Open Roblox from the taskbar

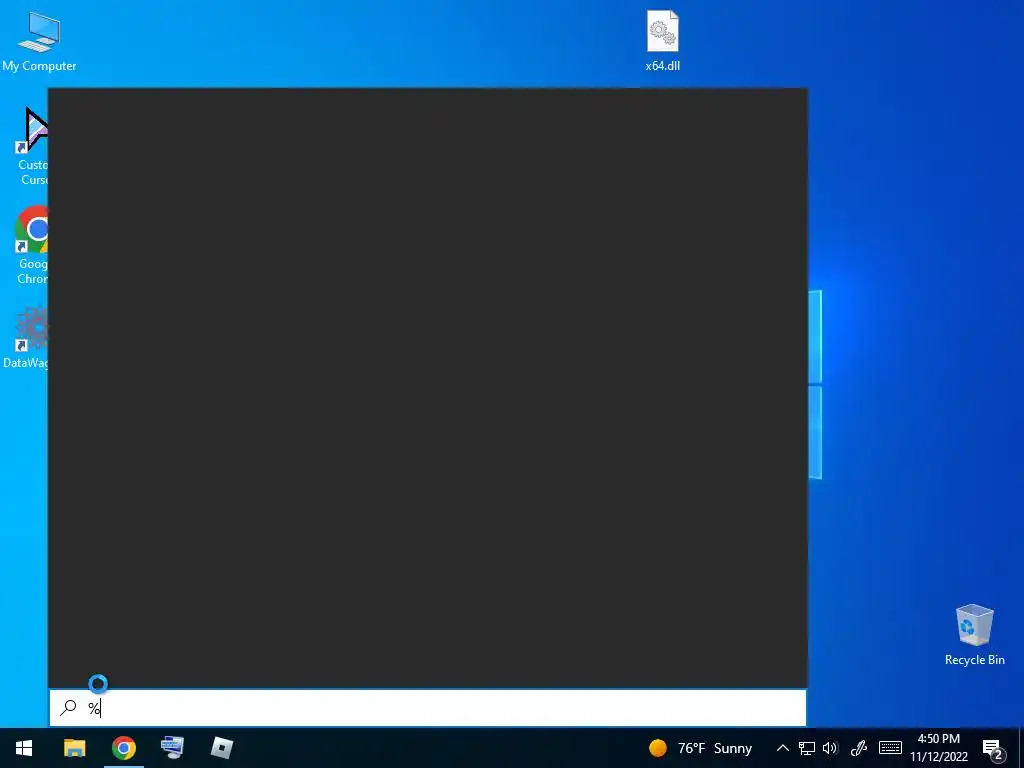[x=222, y=748]
